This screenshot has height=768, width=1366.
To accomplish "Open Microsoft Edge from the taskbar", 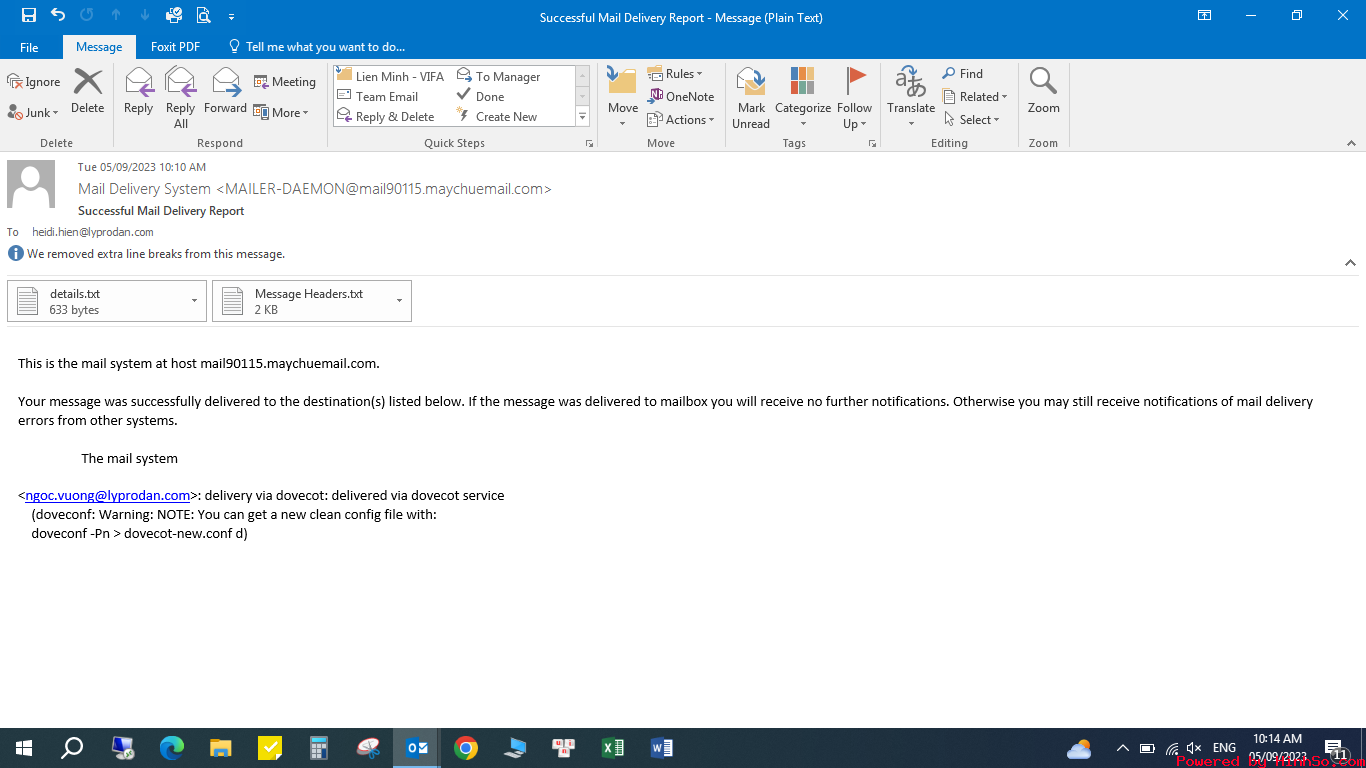I will click(x=172, y=748).
